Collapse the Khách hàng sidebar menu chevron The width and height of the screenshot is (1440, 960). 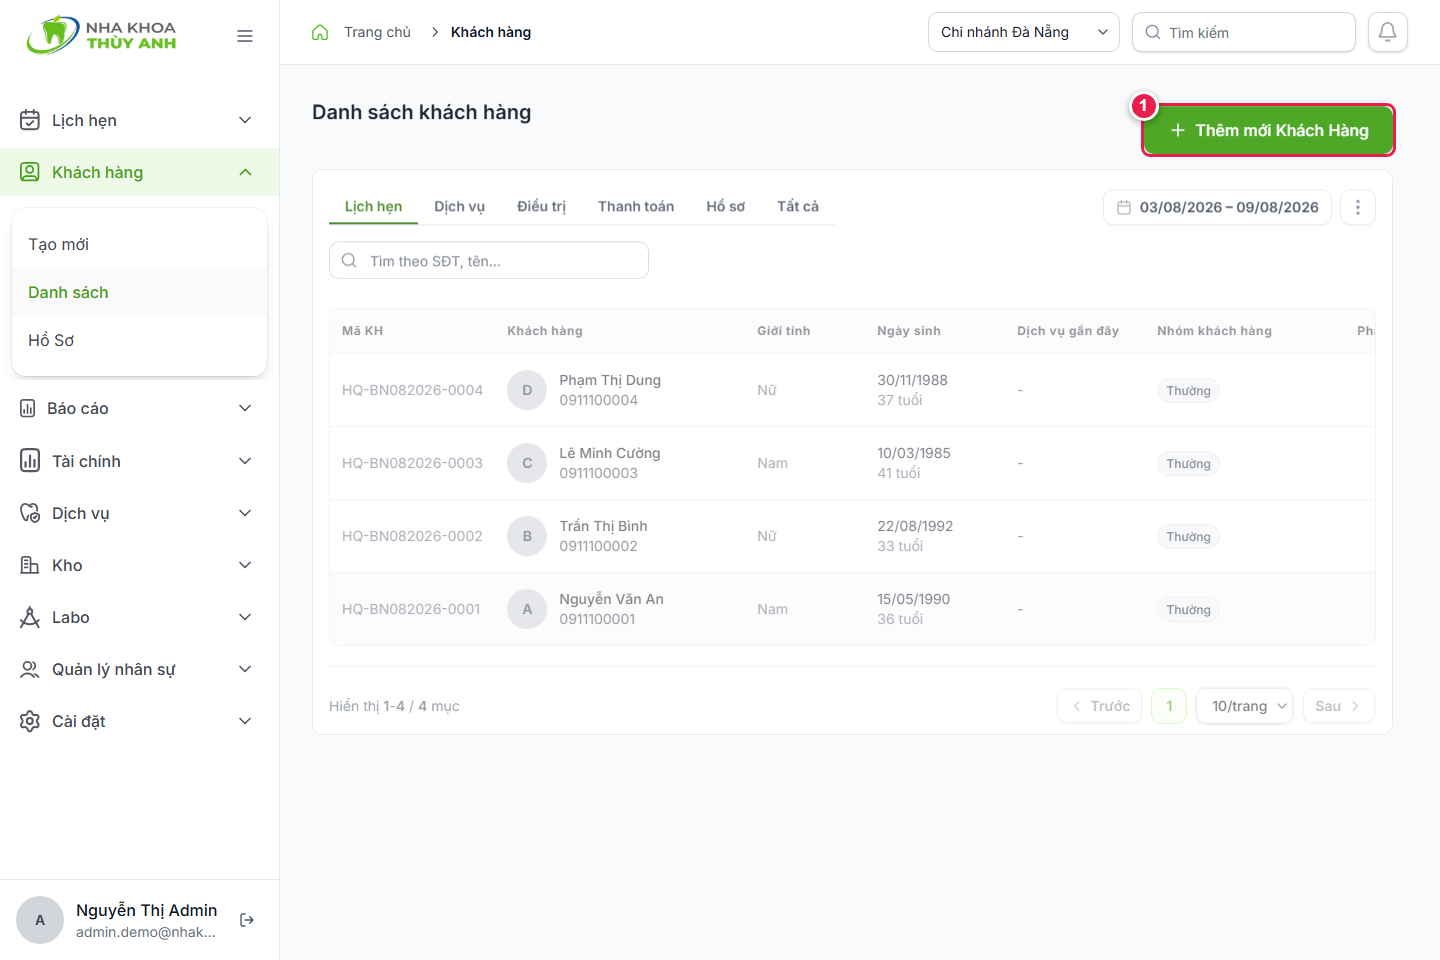coord(245,172)
